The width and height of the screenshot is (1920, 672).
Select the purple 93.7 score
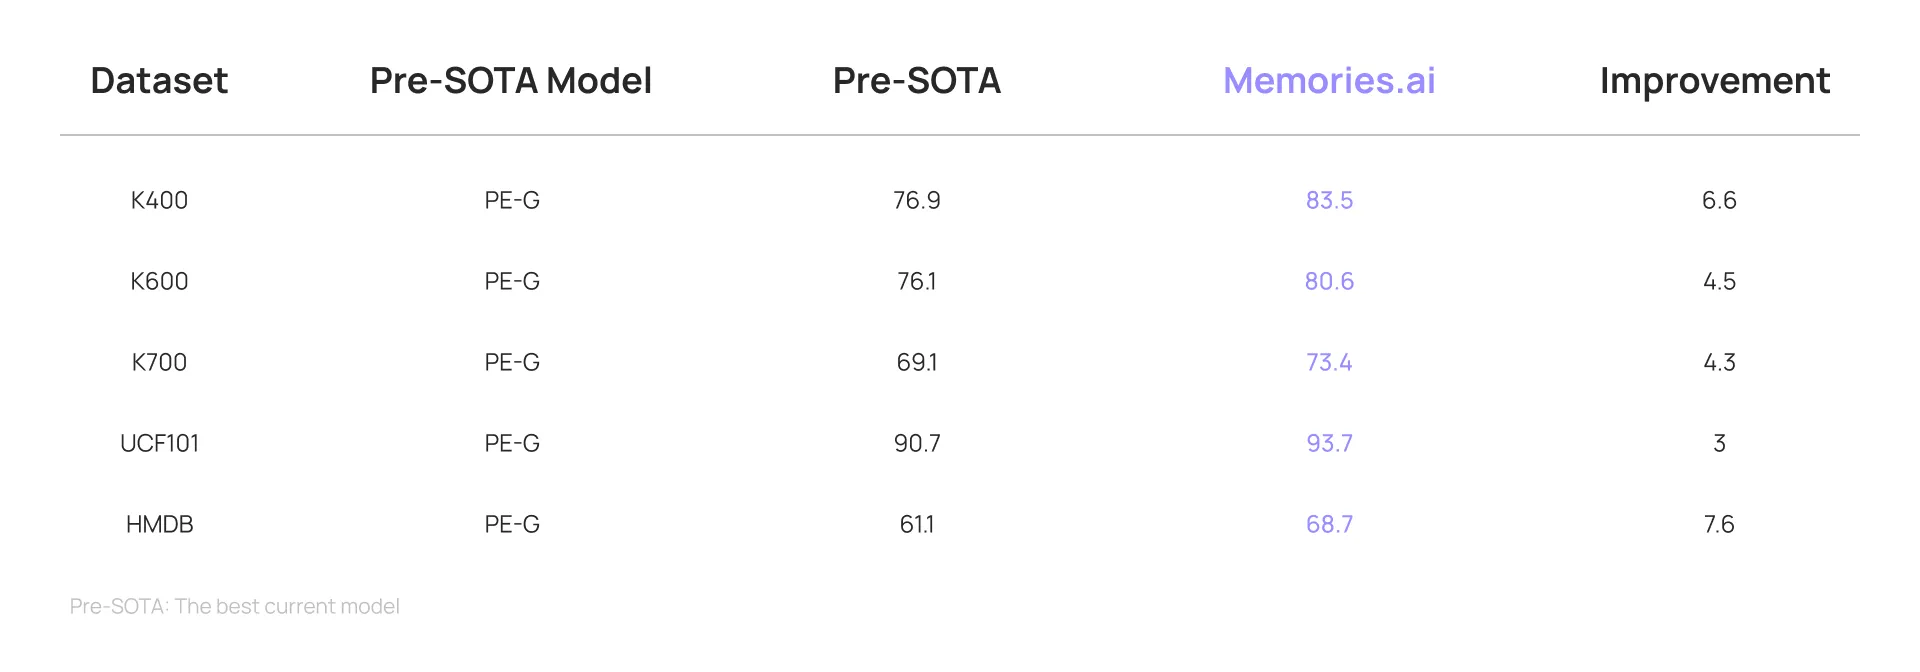point(1328,443)
